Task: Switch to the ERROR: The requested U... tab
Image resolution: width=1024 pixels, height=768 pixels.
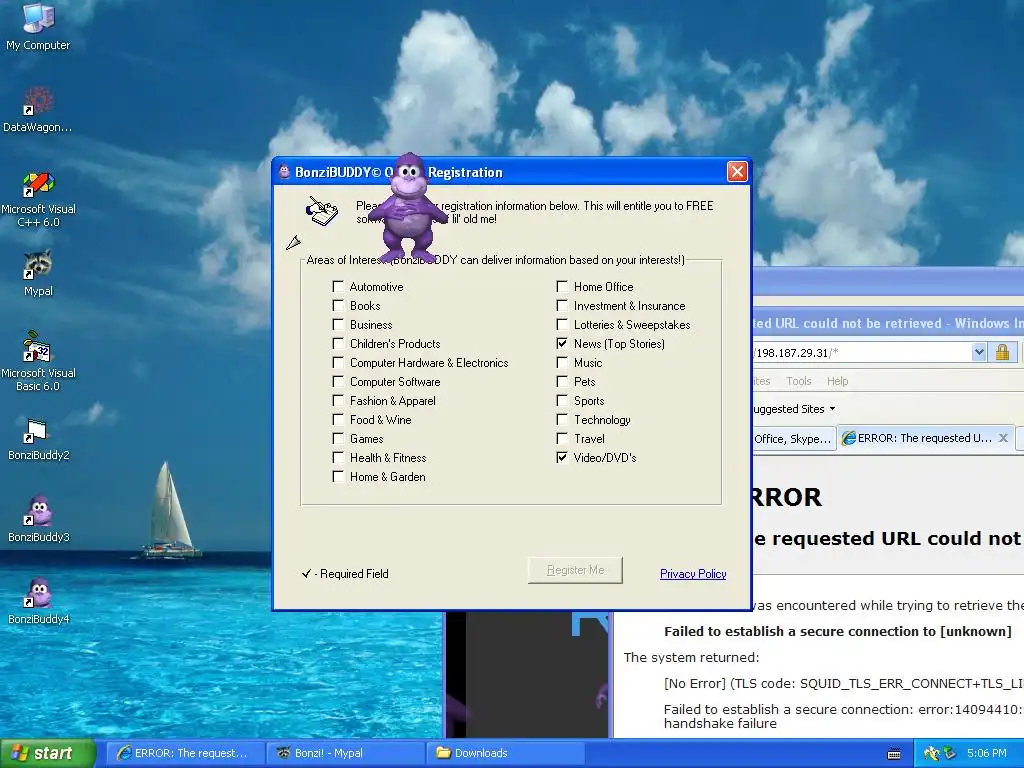Action: [924, 438]
